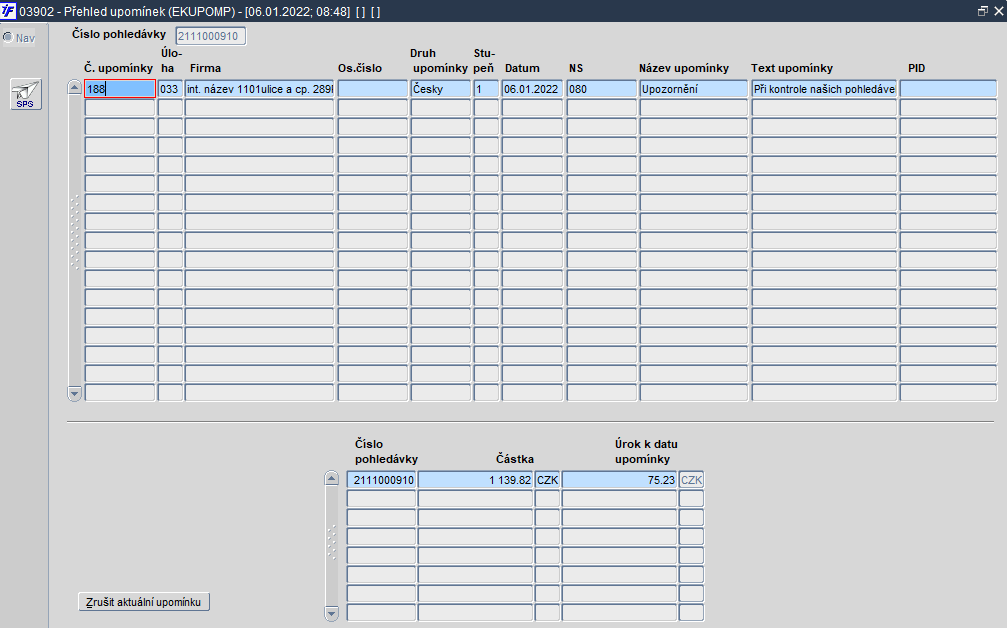
Task: Click down arrow of upper table scrollbar
Action: tap(74, 393)
